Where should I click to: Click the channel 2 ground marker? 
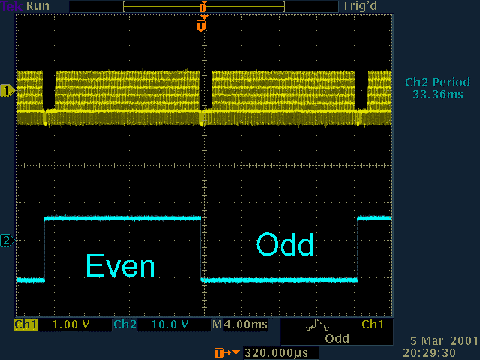[7, 240]
